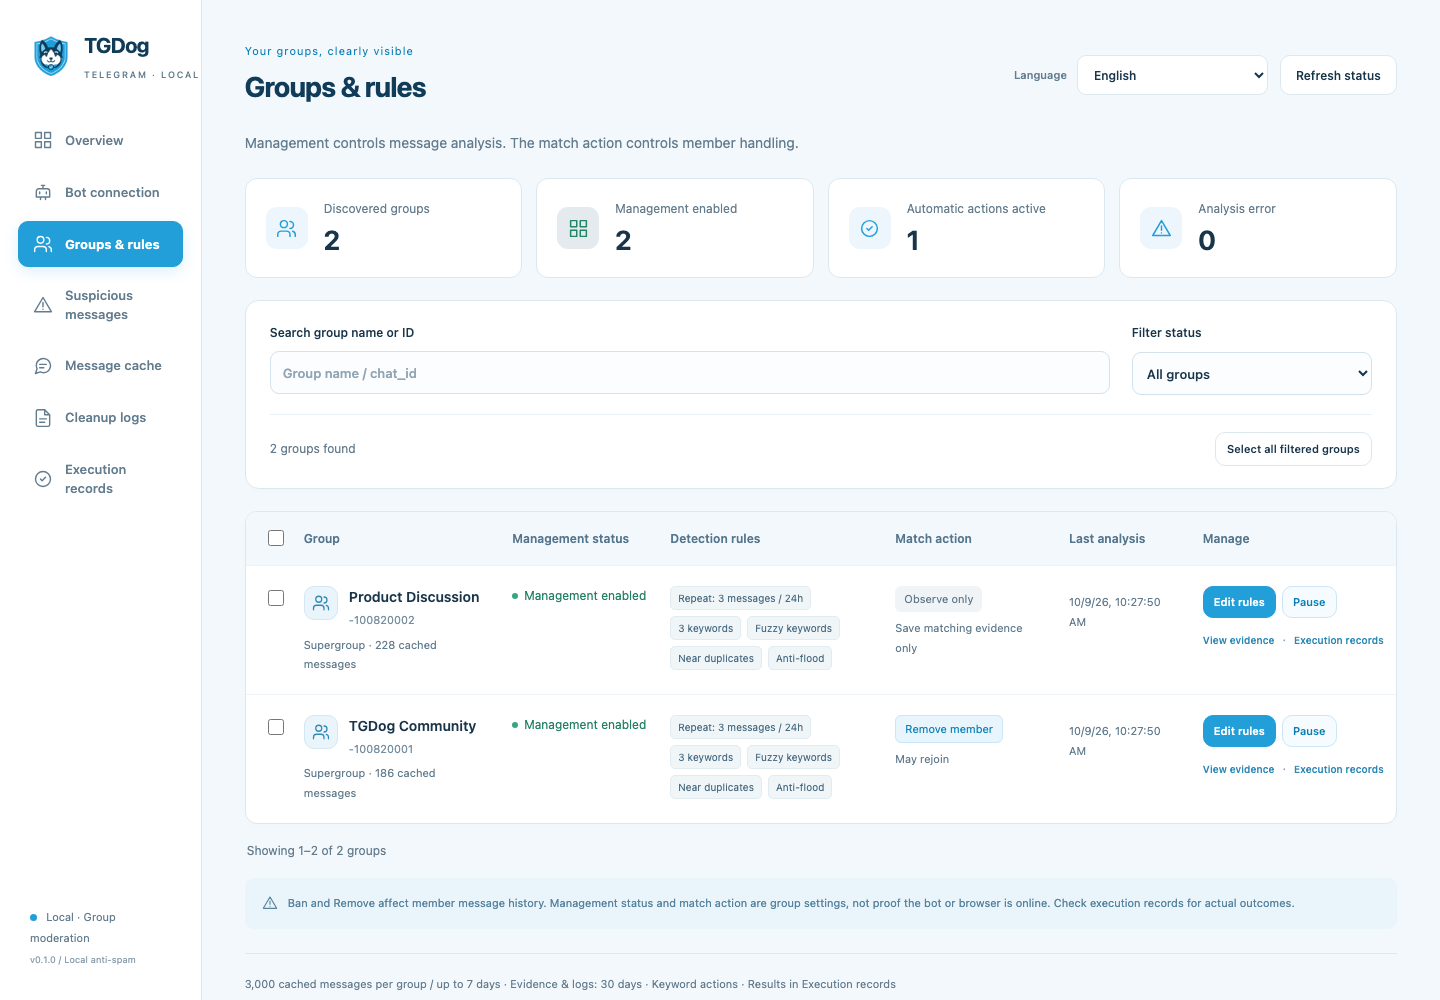The image size is (1440, 1000).
Task: Edit rules for Product Discussion
Action: pos(1239,602)
